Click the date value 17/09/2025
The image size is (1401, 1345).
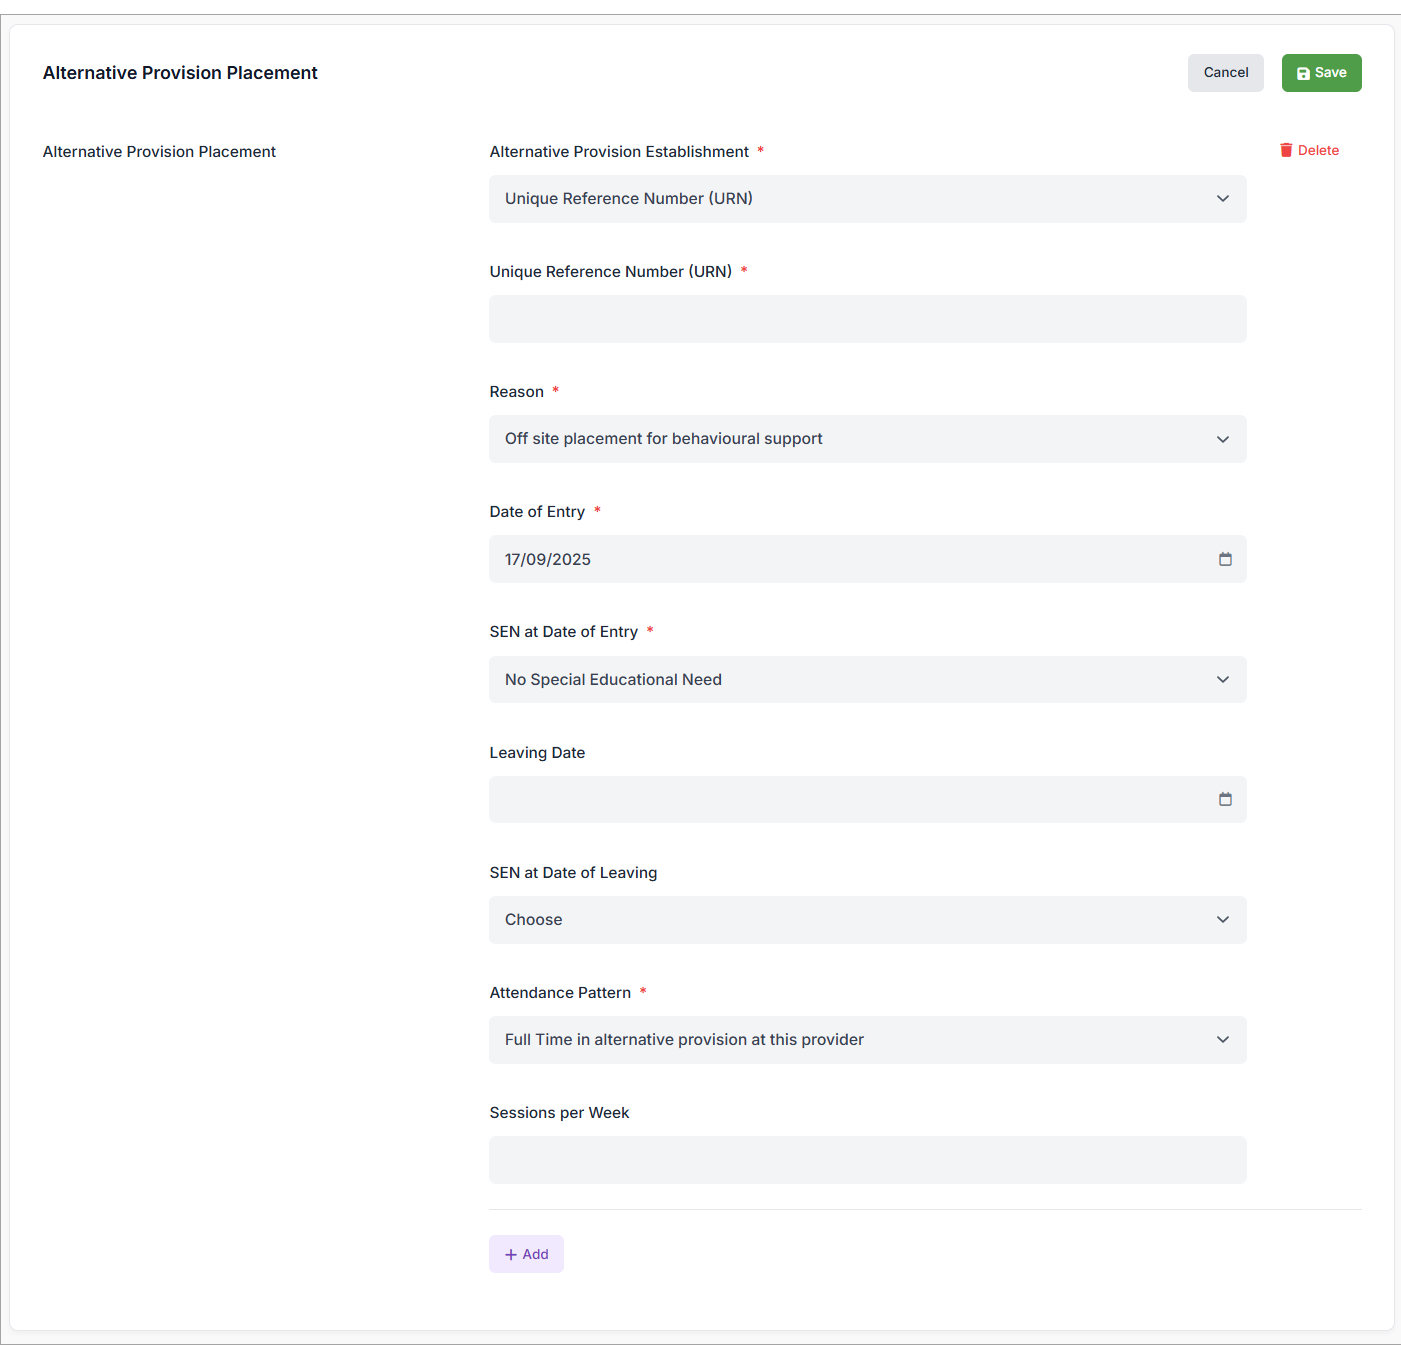548,559
